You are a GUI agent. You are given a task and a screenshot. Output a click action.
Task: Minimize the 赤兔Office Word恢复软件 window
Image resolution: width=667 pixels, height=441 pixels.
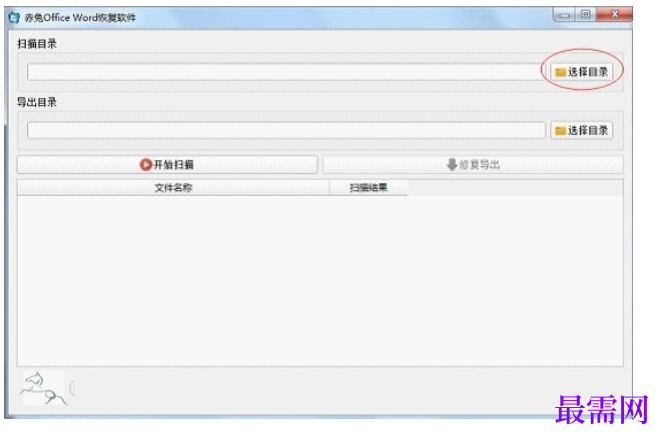click(x=564, y=15)
